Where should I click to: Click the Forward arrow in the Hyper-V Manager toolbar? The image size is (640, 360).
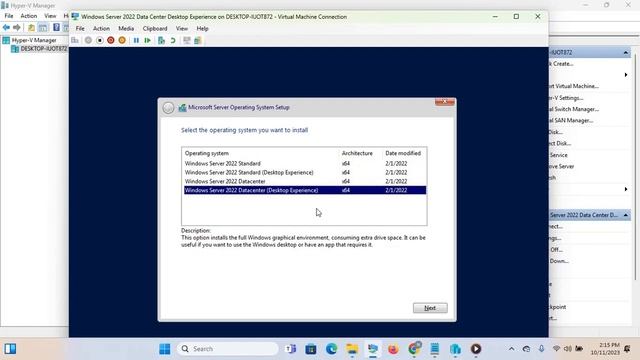(17, 27)
